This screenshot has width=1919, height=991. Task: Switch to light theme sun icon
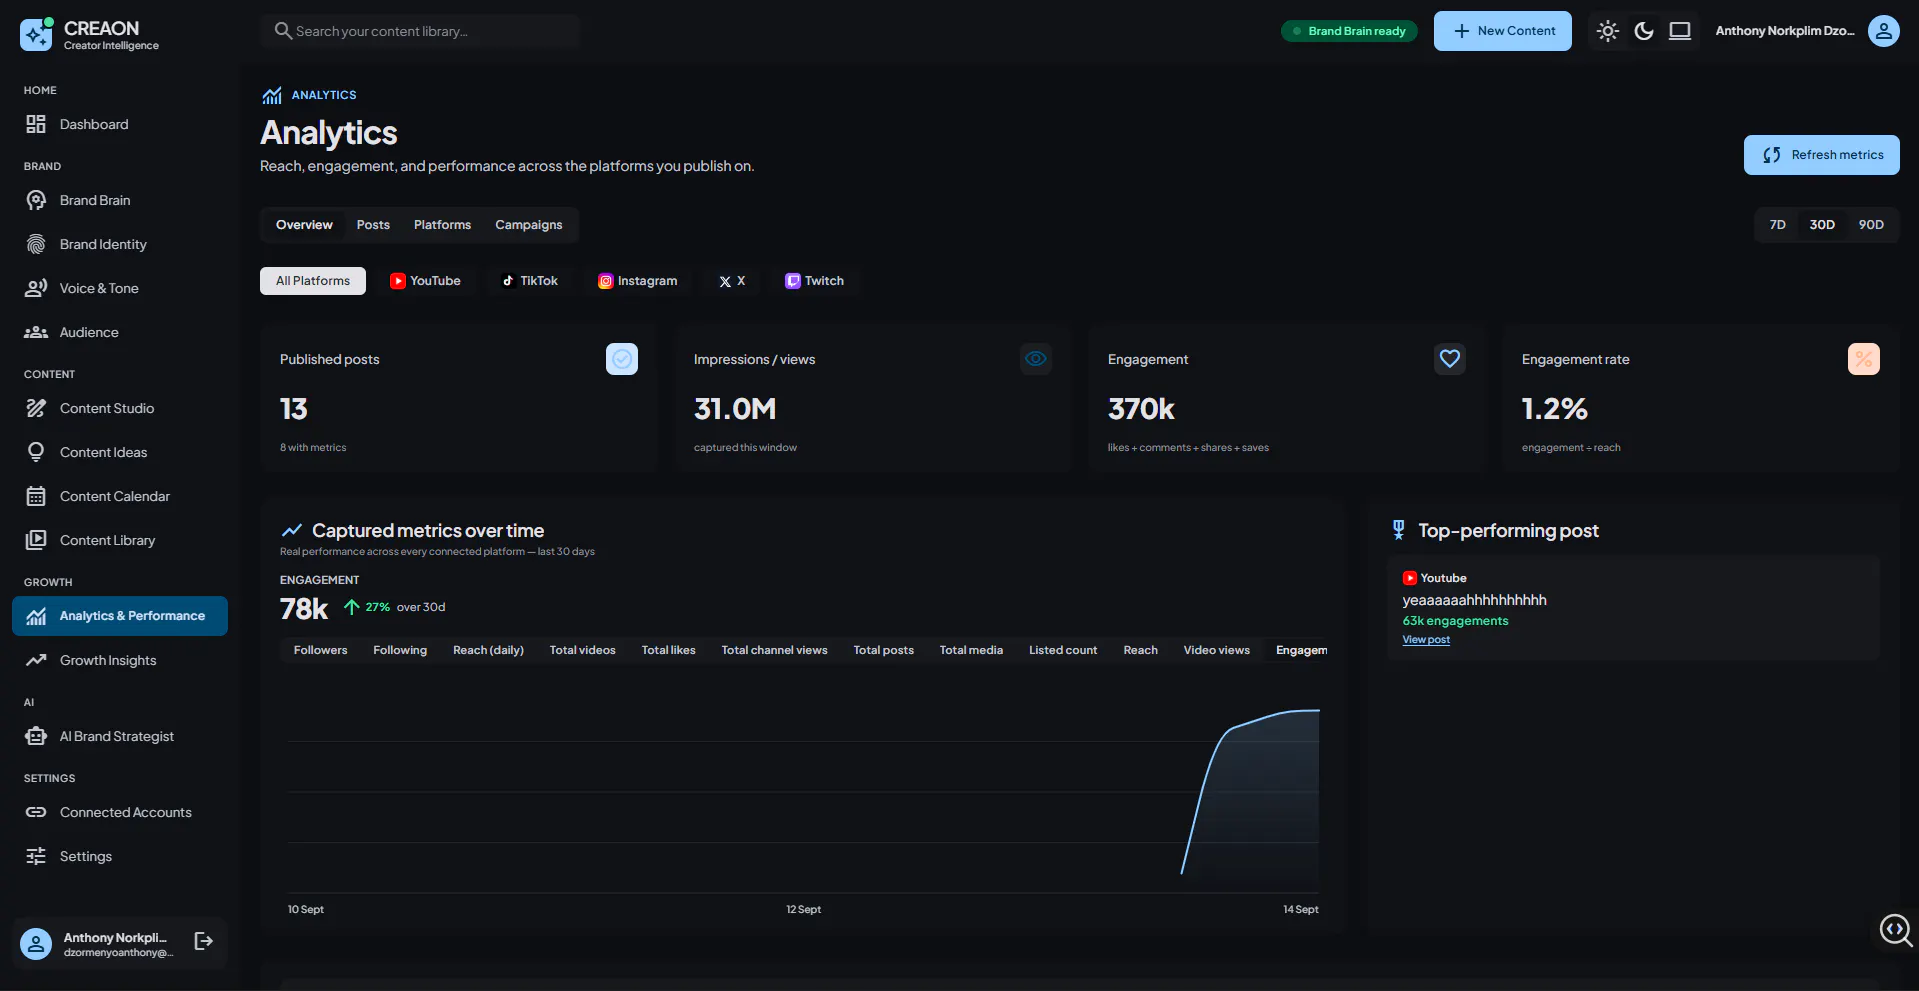(1608, 31)
